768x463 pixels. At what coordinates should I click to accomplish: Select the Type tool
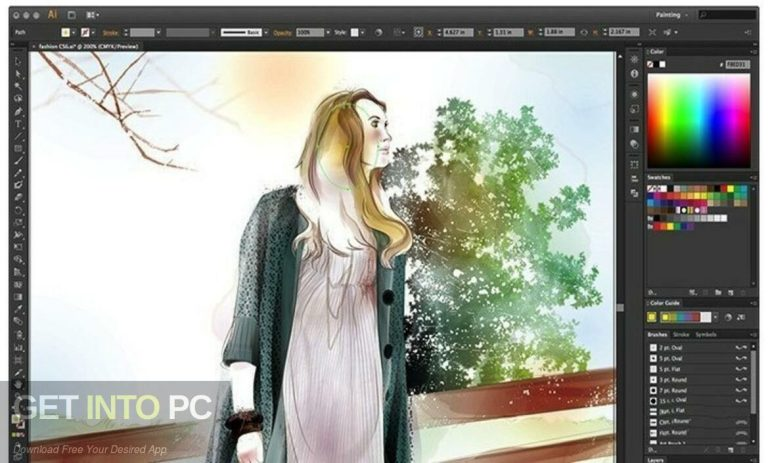pyautogui.click(x=19, y=123)
